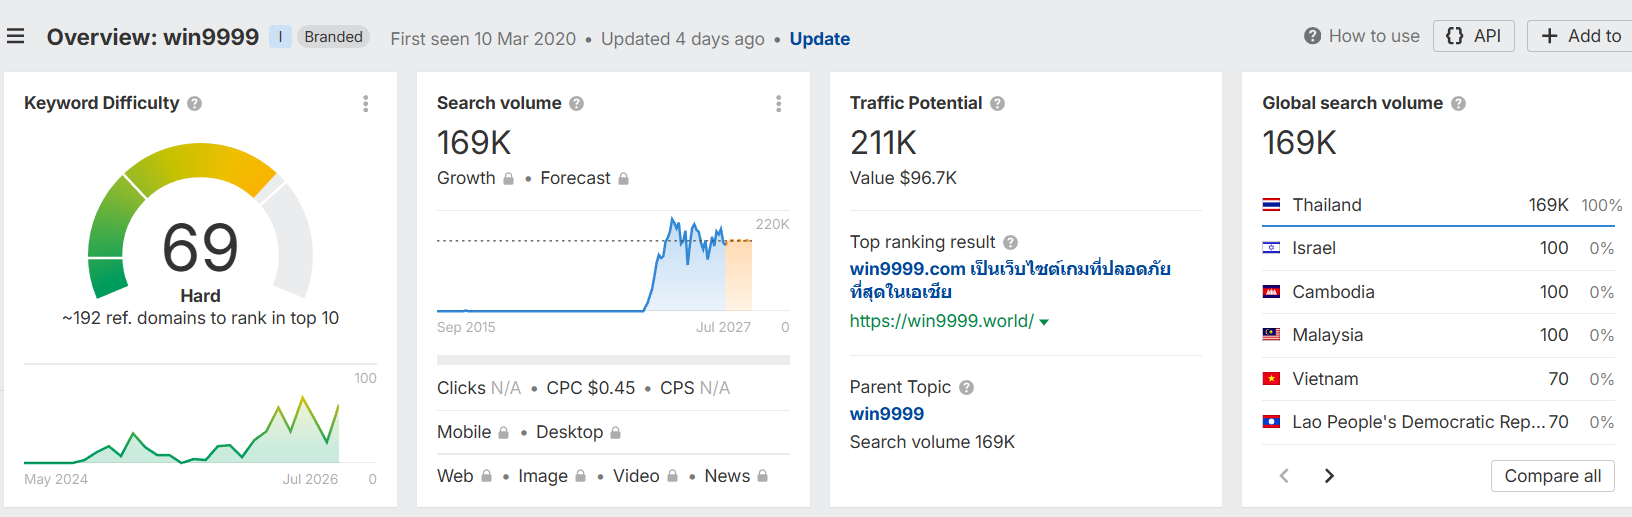Viewport: 1632px width, 517px height.
Task: Expand the win9999.world URL dropdown arrow
Action: tap(1044, 322)
